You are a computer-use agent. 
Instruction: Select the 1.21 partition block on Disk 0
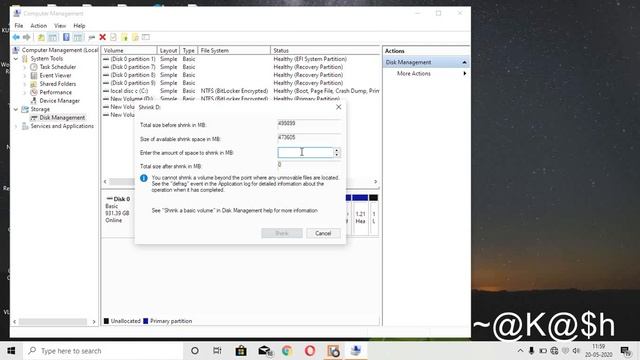[x=360, y=215]
